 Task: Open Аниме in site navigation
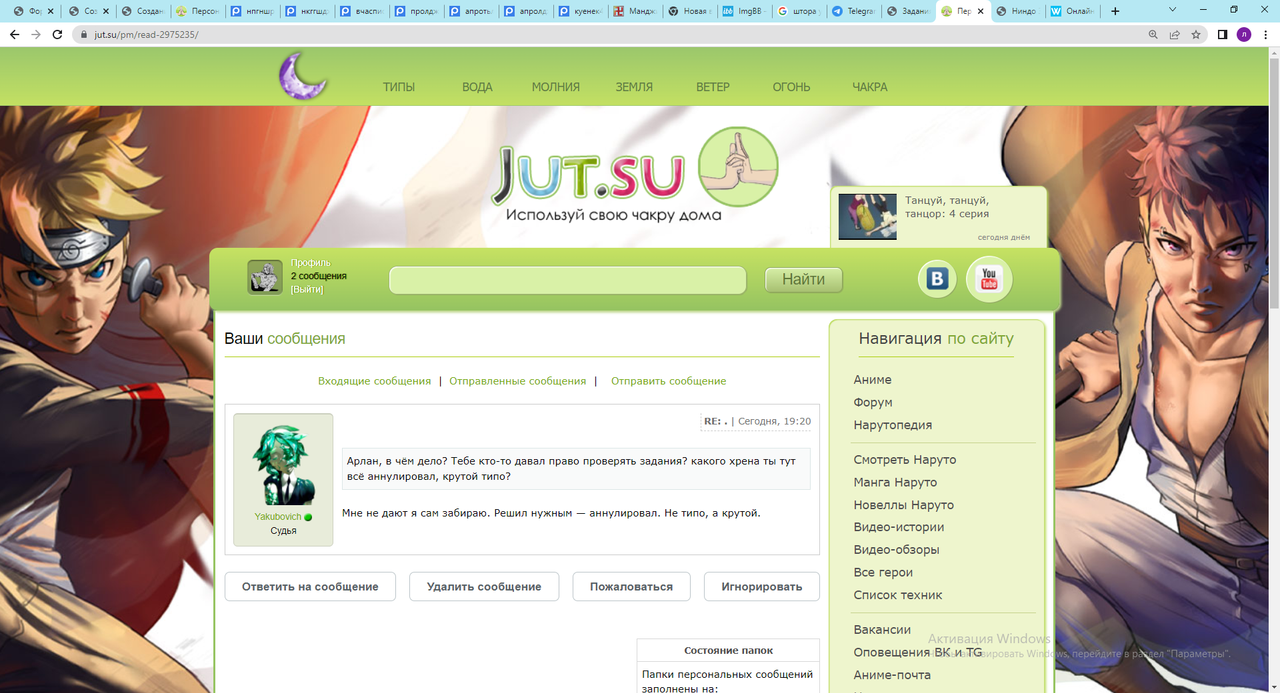pyautogui.click(x=873, y=380)
